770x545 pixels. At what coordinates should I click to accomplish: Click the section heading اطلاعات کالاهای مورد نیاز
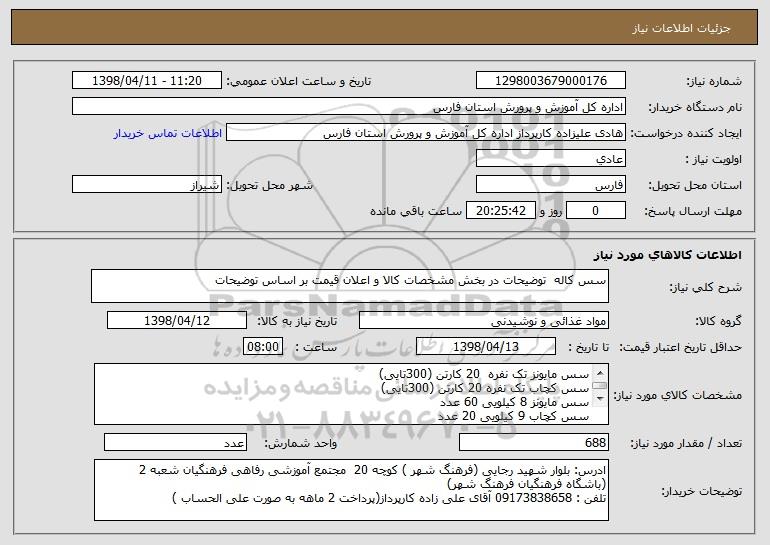click(667, 255)
